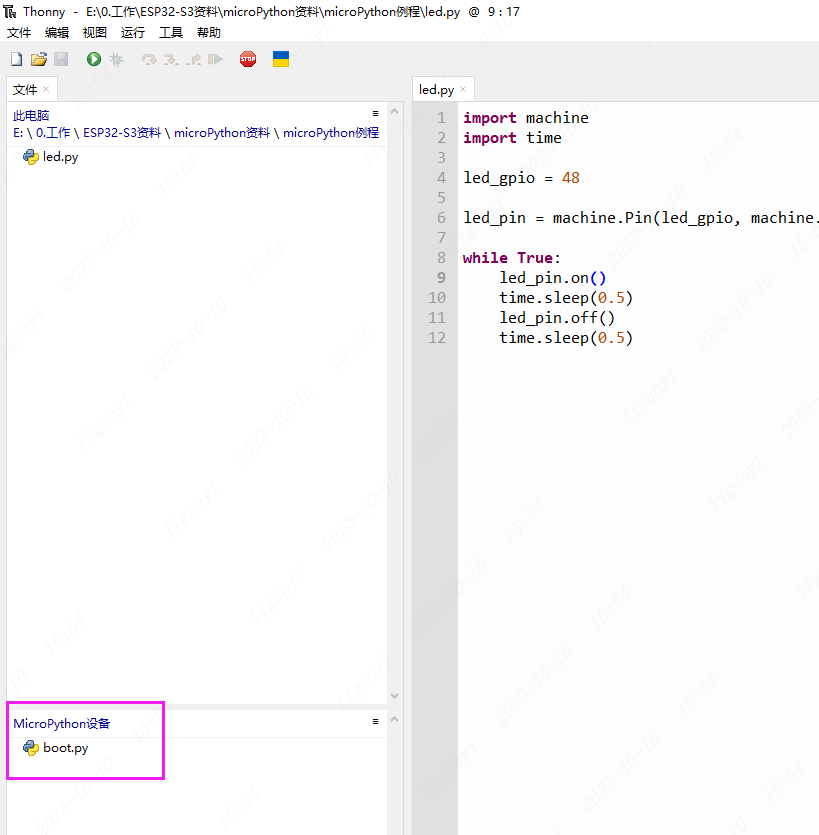Click the Python icon beside boot.py

click(31, 748)
